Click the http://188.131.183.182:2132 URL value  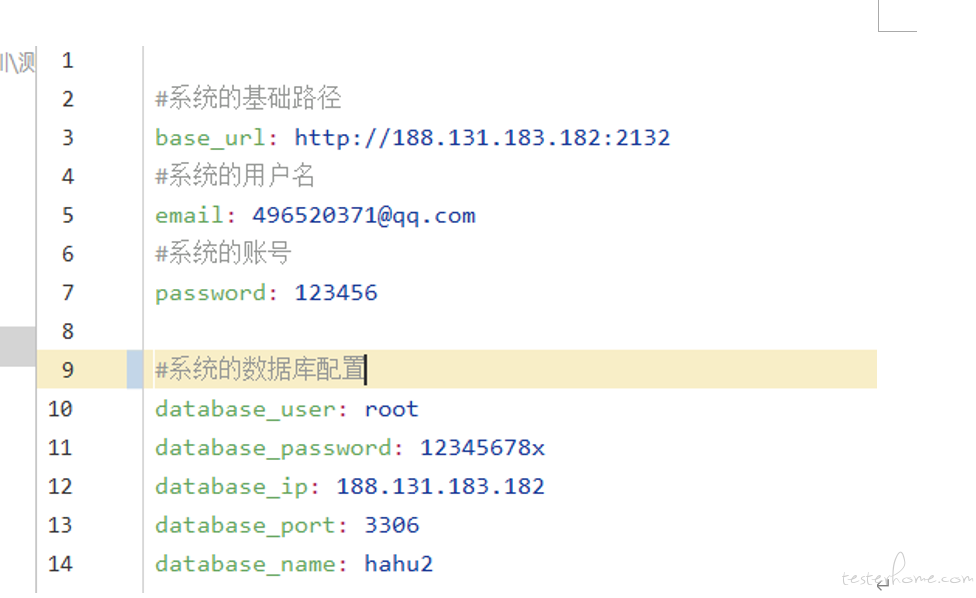482,138
